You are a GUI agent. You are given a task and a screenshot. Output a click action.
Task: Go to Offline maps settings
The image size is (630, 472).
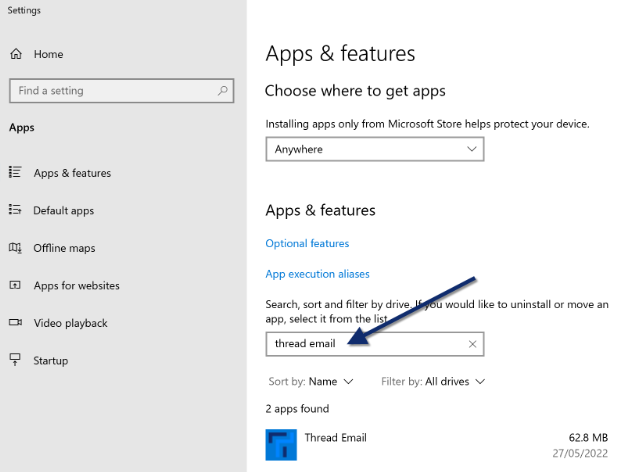[x=64, y=248]
